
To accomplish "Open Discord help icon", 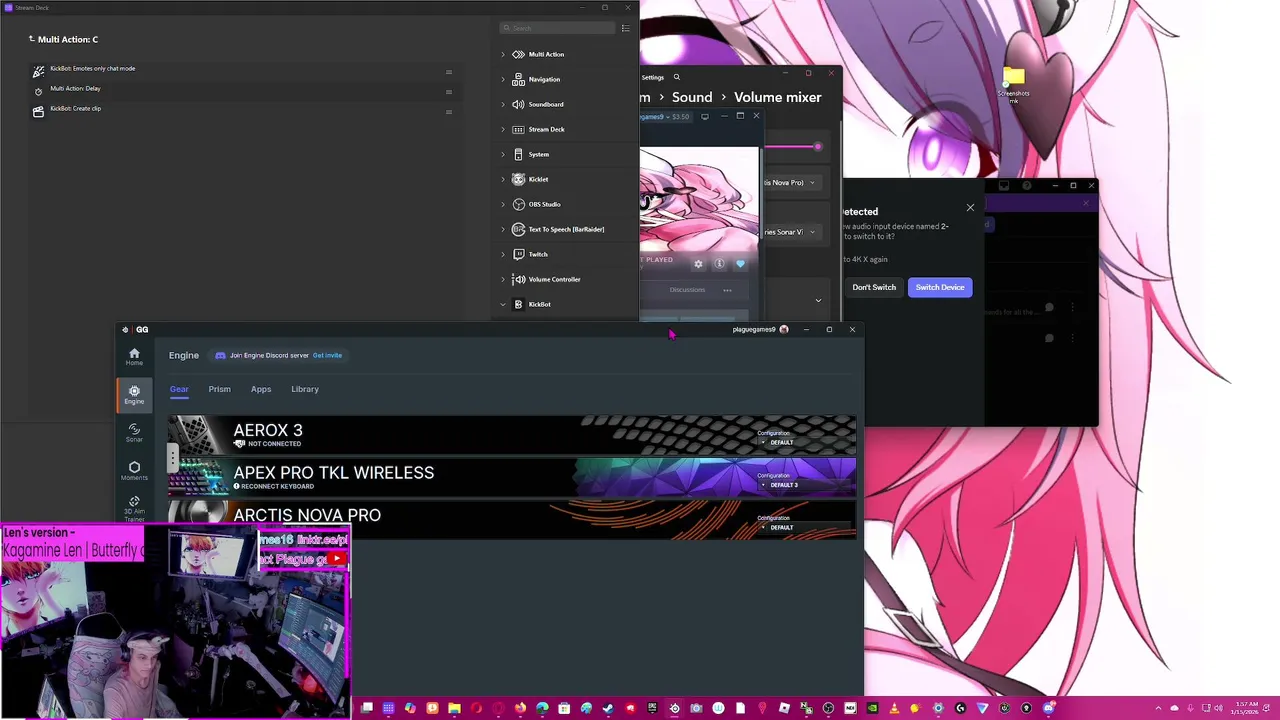I will coord(1027,185).
